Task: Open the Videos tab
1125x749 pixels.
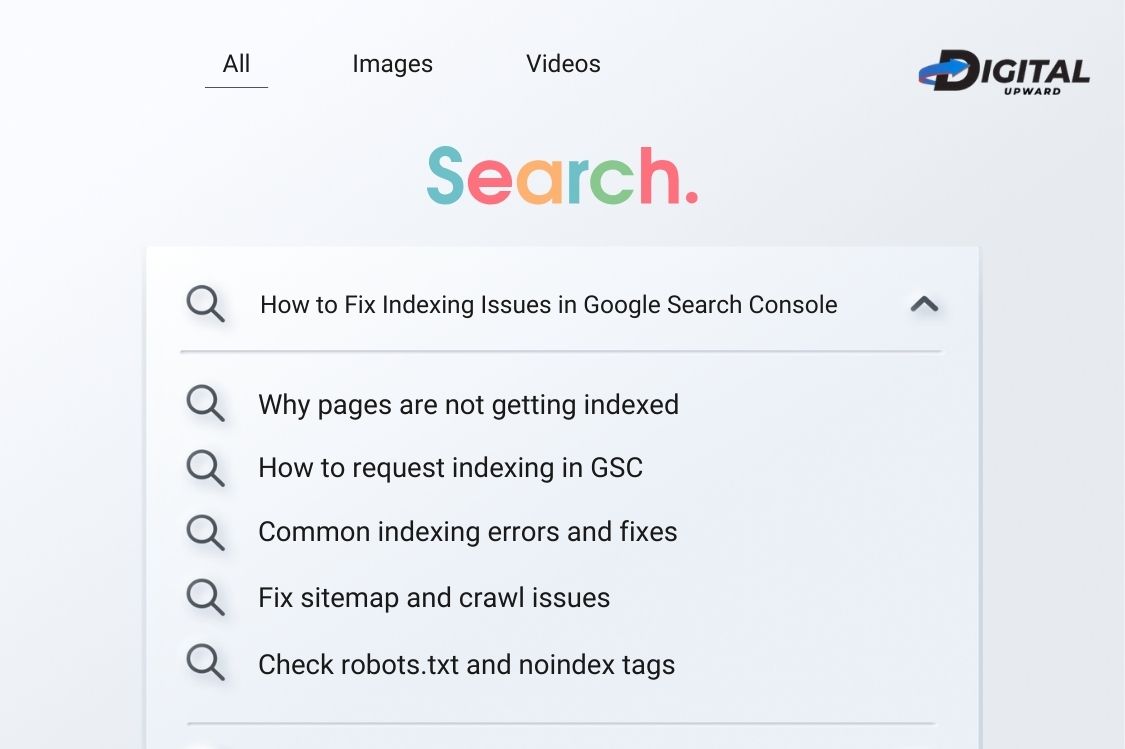Action: 563,63
